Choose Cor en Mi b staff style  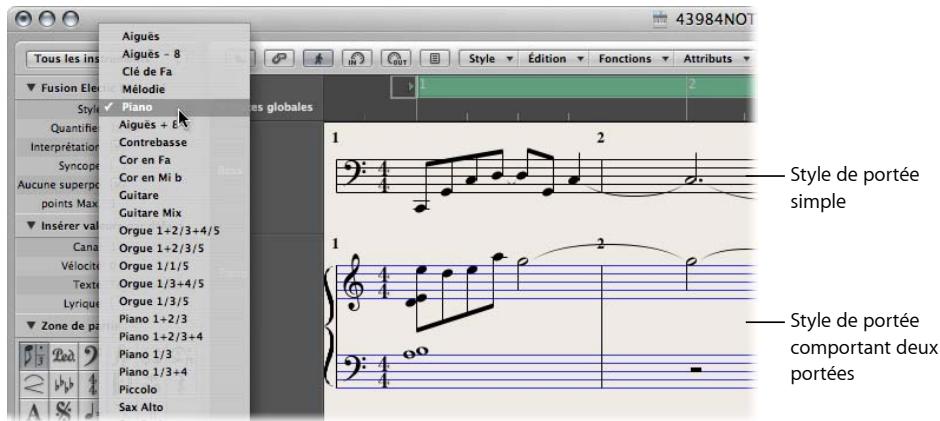tap(174, 178)
